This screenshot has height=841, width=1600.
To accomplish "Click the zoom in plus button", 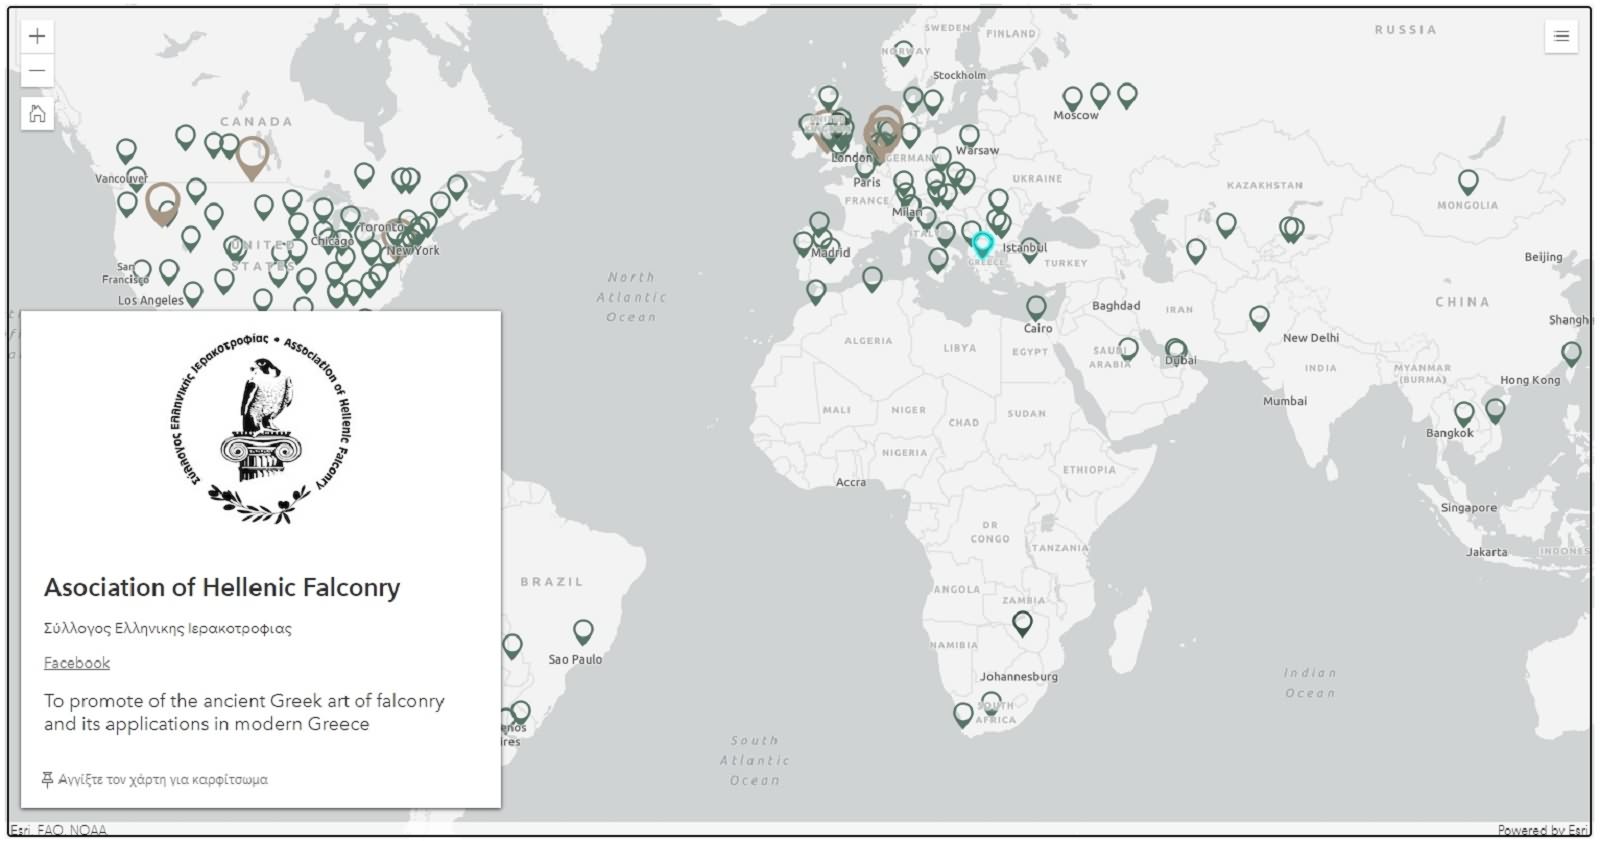I will 37,37.
